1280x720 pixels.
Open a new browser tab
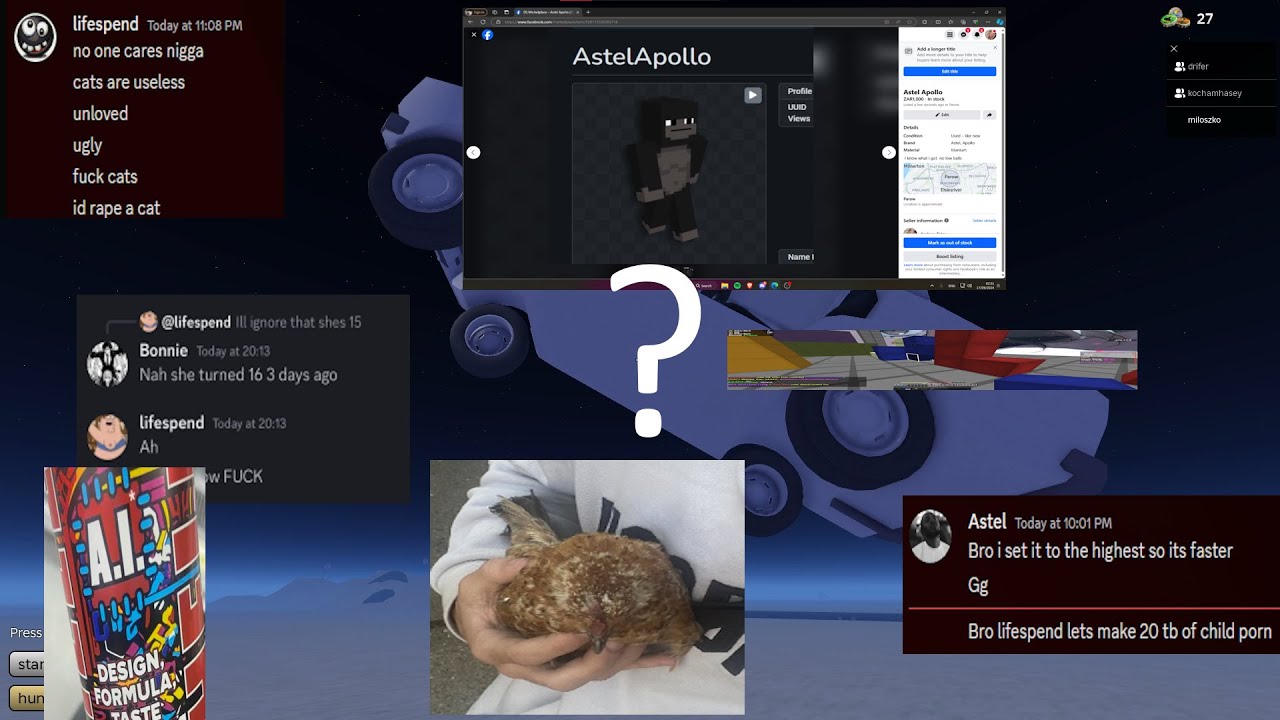(x=588, y=12)
